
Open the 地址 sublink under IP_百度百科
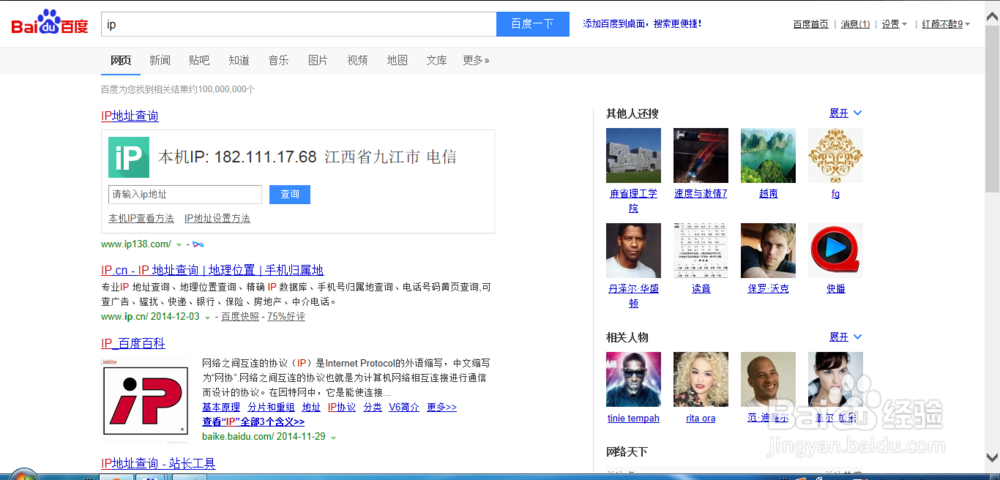311,407
